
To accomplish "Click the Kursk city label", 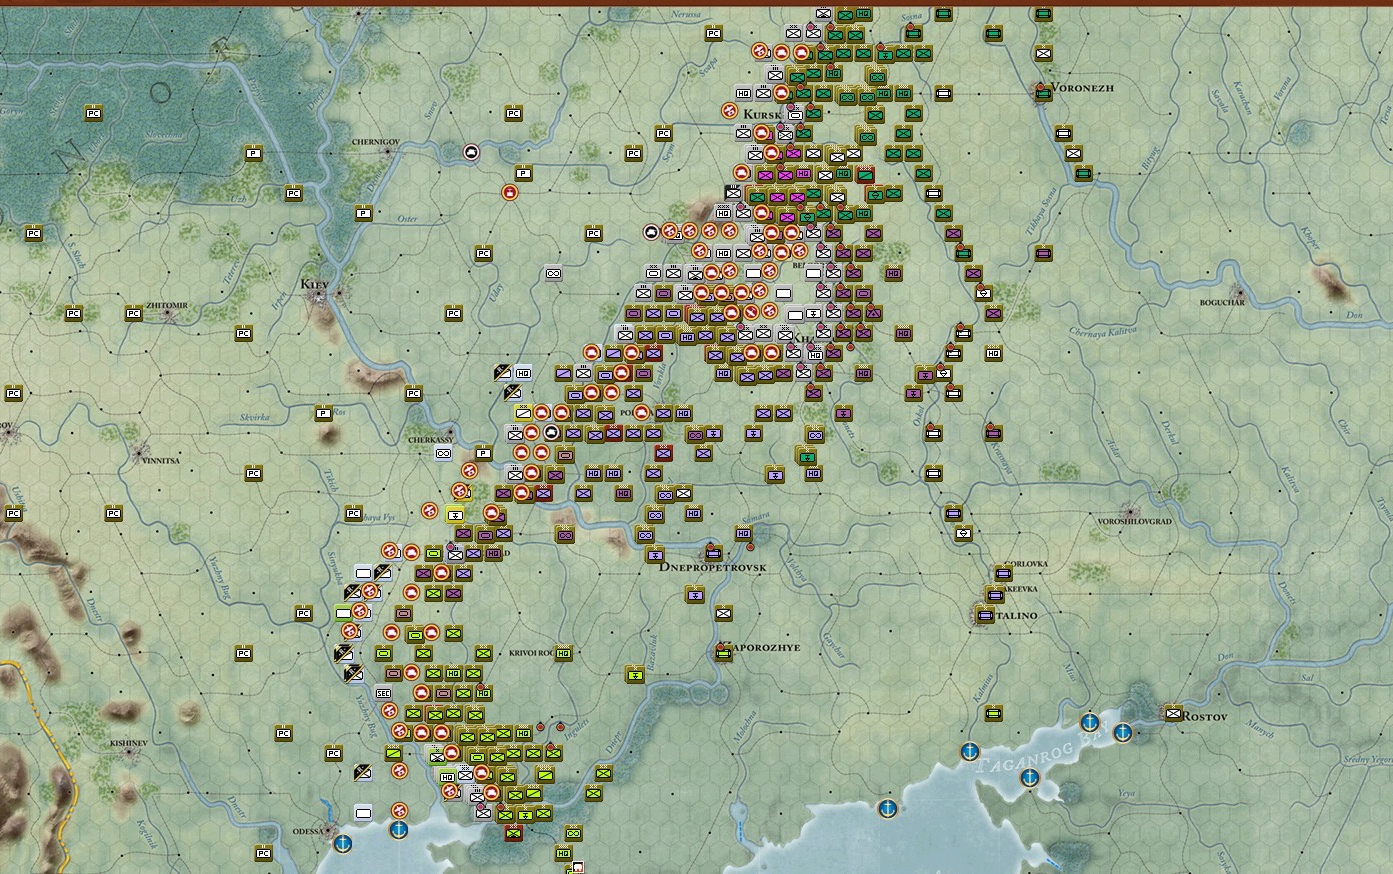I will [761, 115].
